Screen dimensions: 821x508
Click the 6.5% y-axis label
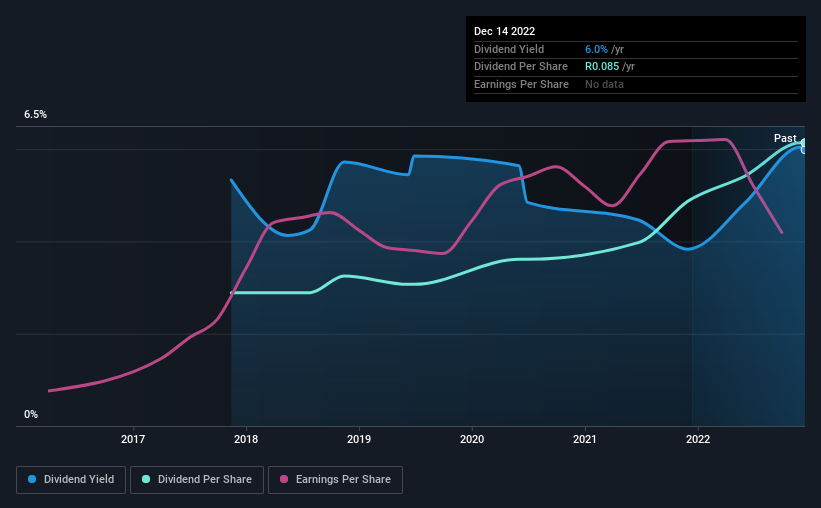coord(36,115)
